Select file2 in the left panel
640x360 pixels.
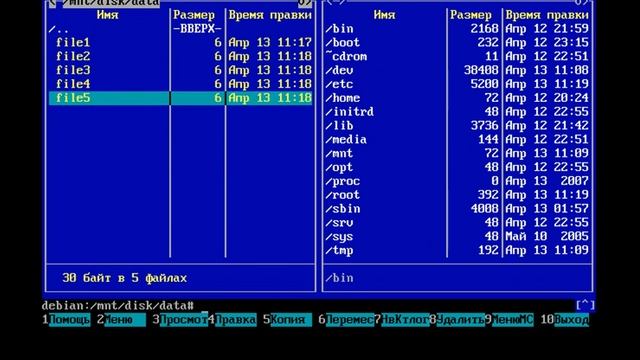(180, 56)
